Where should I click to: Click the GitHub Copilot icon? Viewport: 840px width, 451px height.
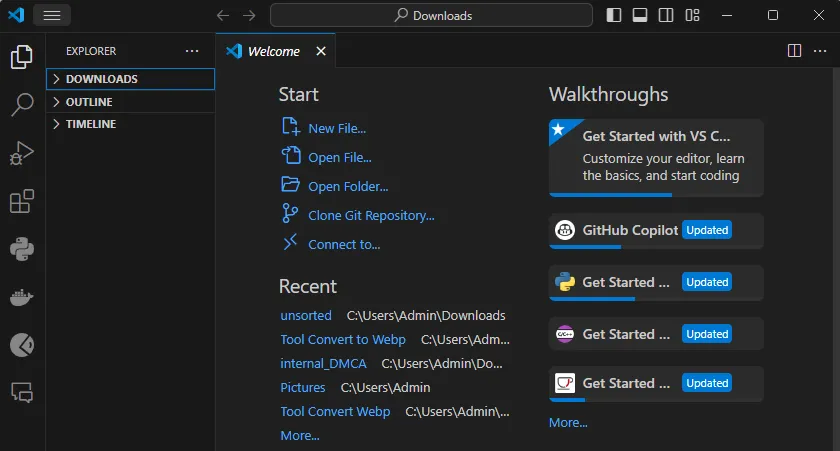click(565, 230)
